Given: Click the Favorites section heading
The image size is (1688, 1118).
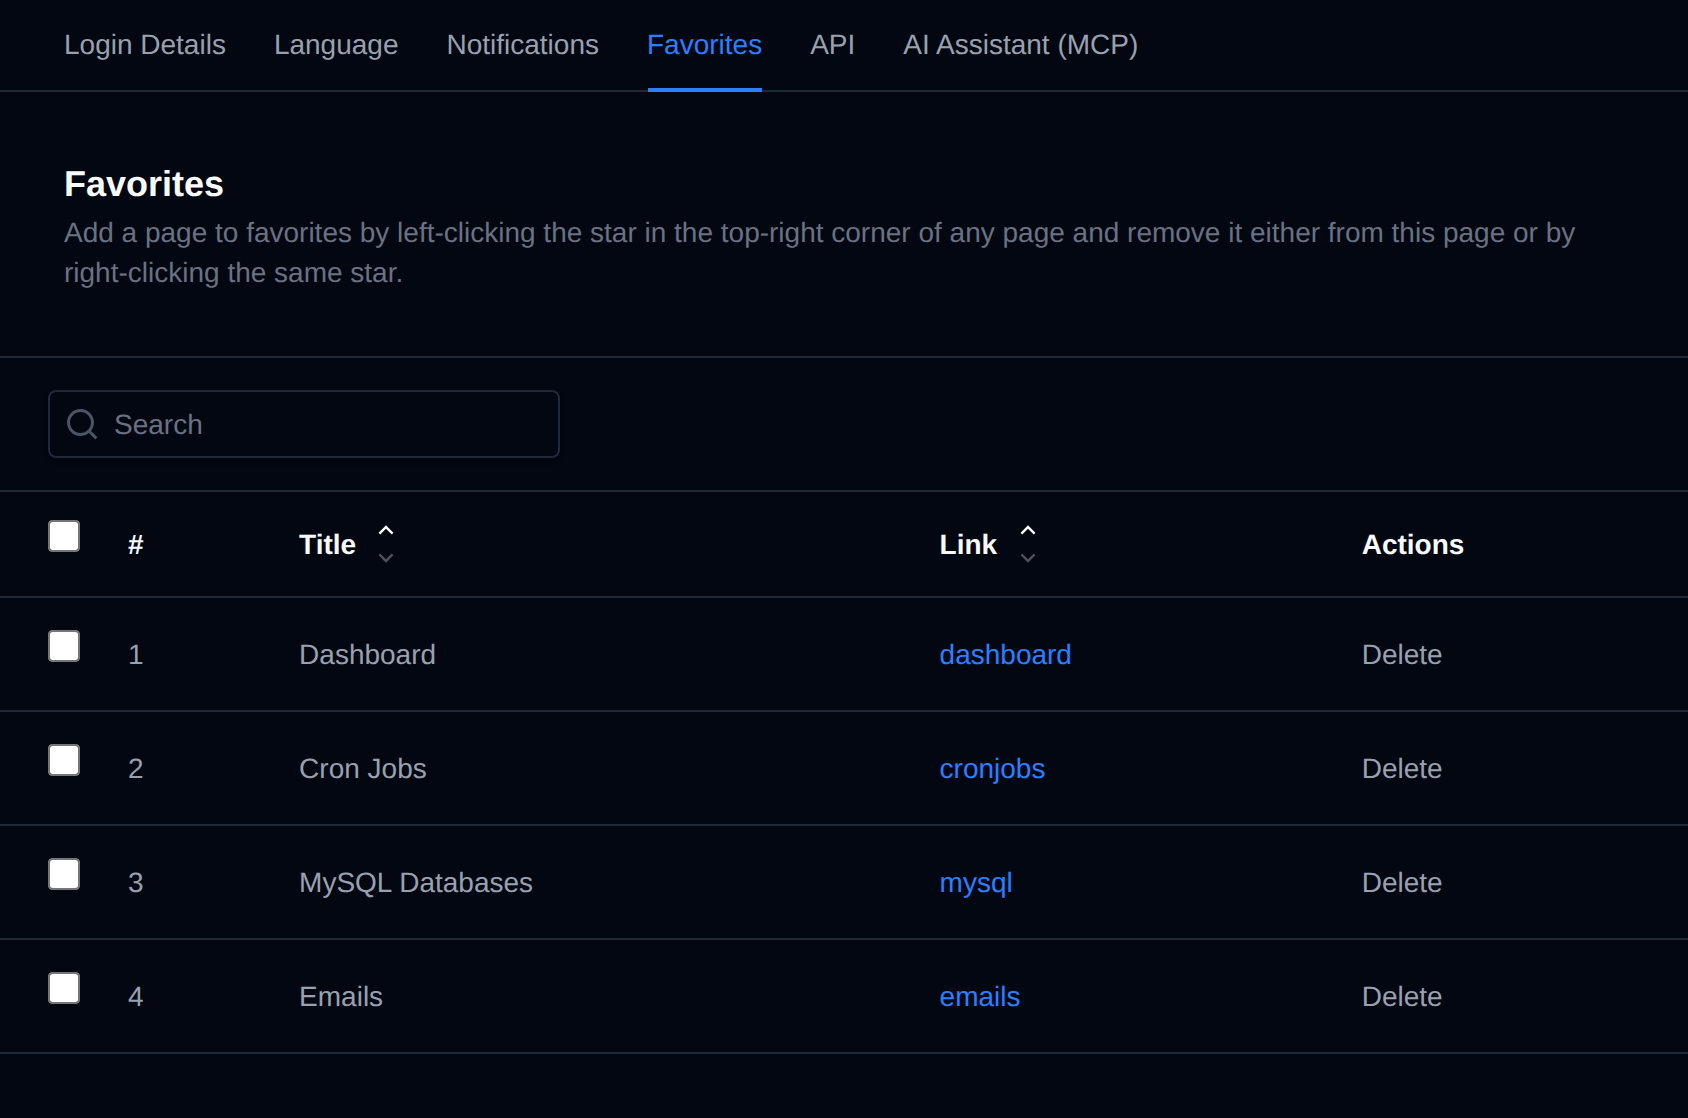Looking at the screenshot, I should coord(144,184).
